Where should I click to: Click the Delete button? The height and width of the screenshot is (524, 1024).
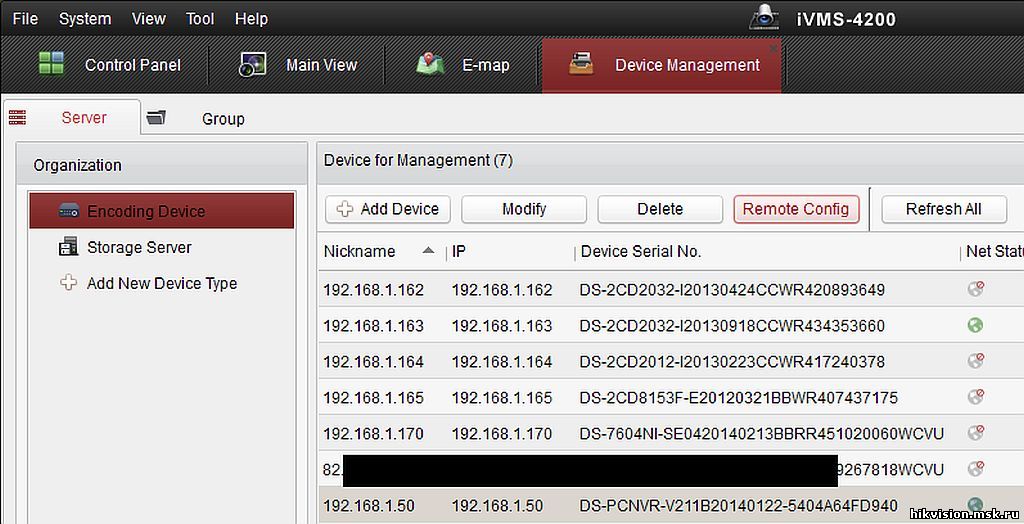click(660, 209)
